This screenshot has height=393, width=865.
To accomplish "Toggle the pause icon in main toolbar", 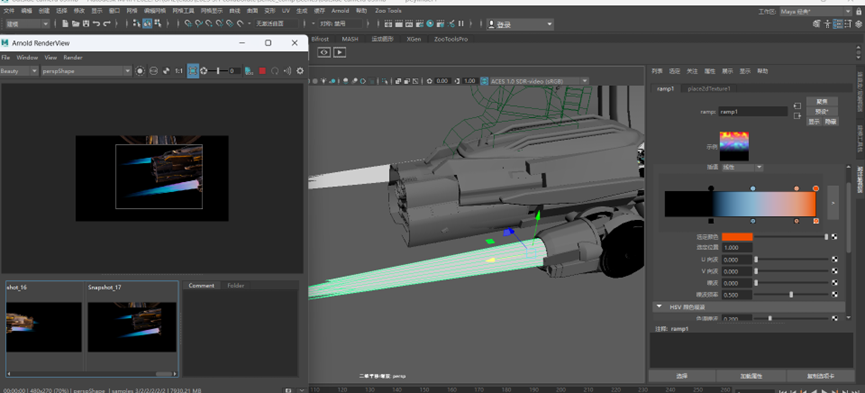I will pos(461,24).
